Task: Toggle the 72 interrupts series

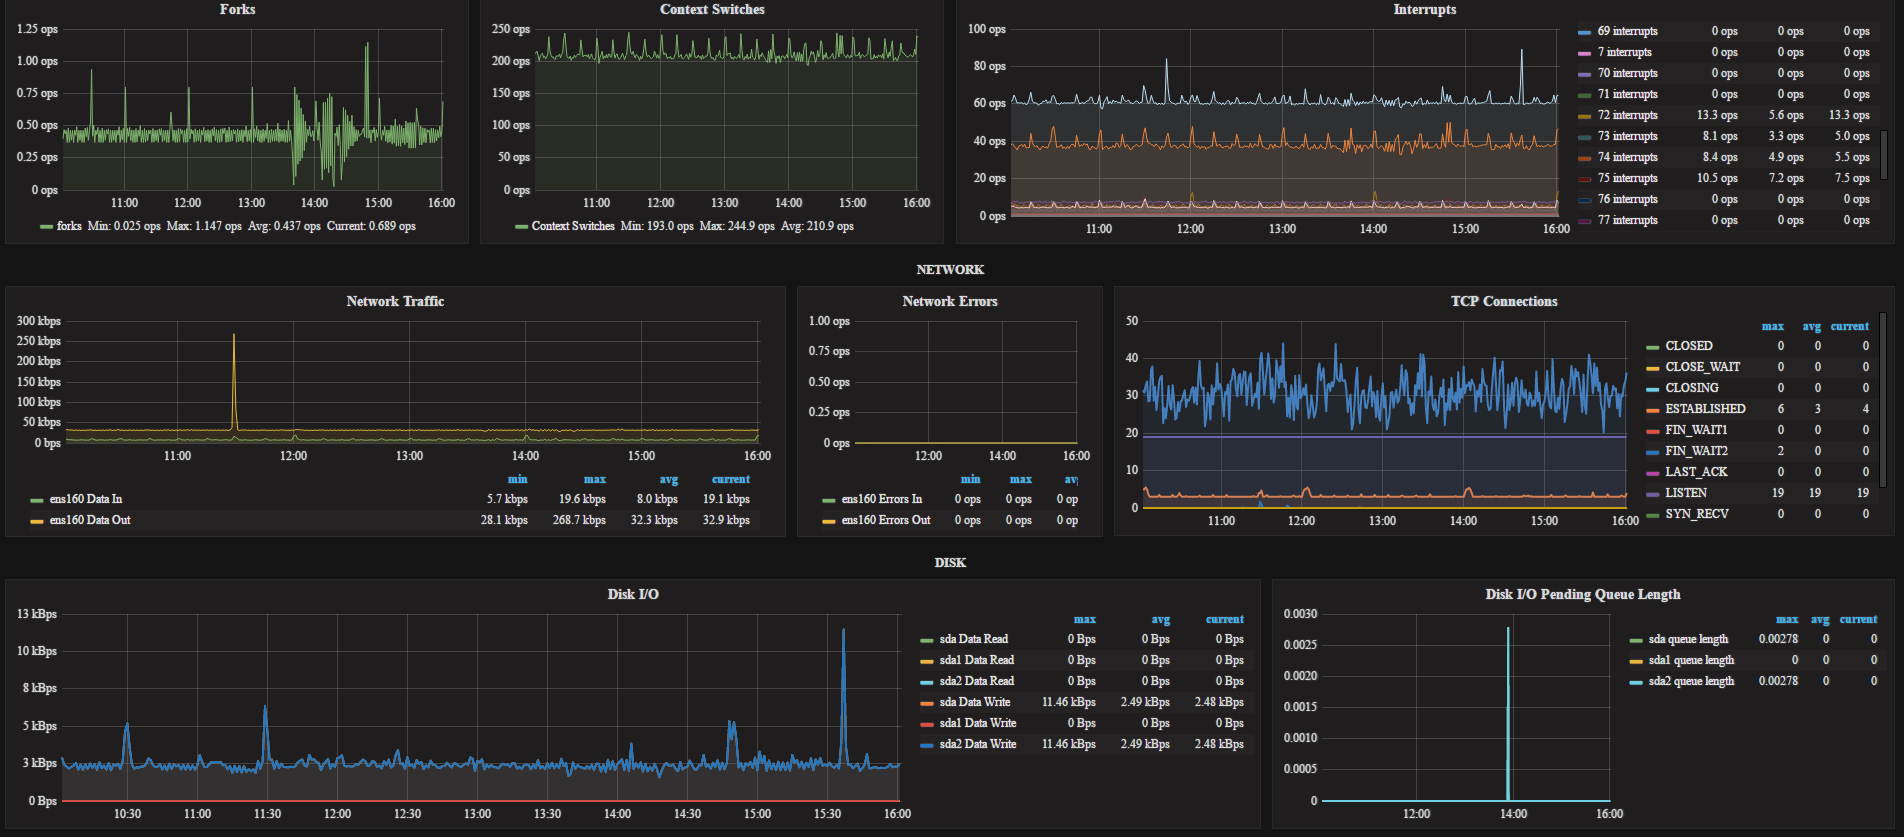Action: [x=1627, y=115]
